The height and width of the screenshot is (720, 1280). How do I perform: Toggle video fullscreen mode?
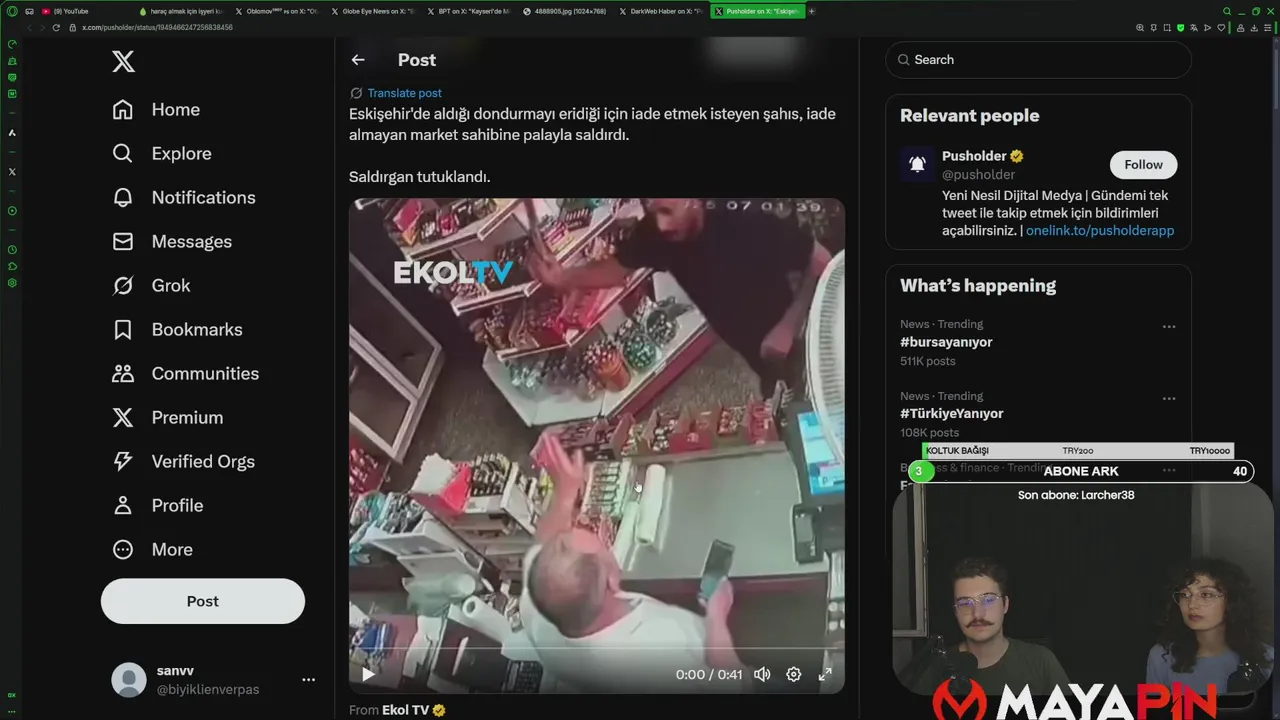click(825, 674)
